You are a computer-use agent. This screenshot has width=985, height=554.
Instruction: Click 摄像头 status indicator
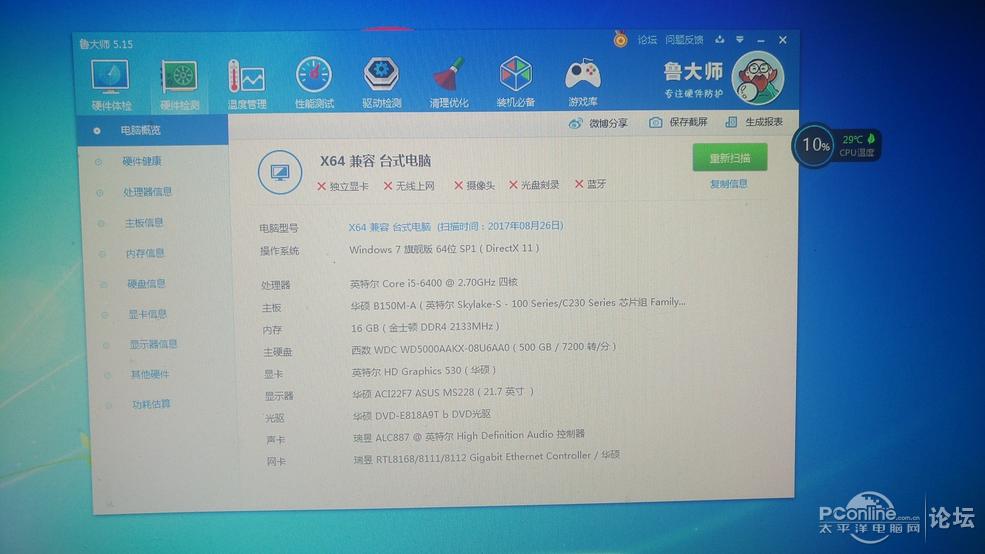coord(474,185)
